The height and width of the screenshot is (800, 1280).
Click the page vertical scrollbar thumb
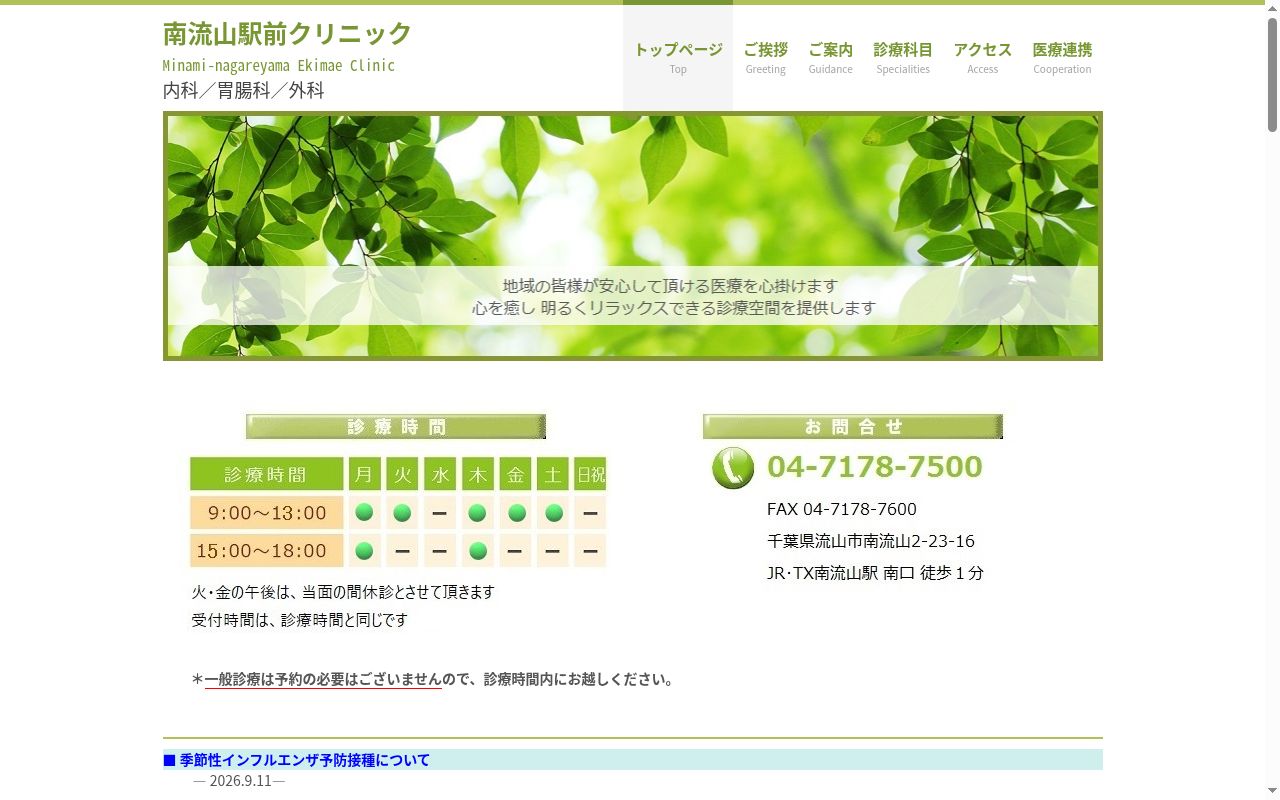click(1272, 75)
